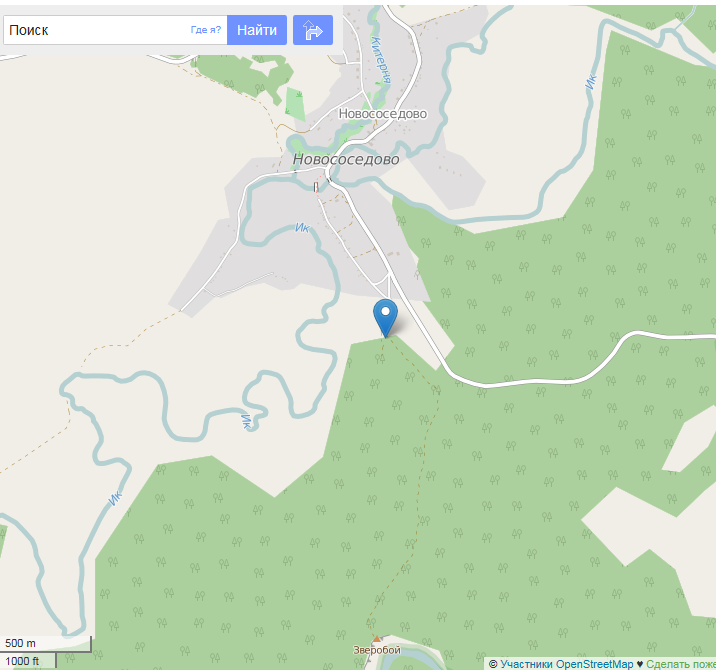Click the marsh symbol below Китерня label

click(x=379, y=84)
